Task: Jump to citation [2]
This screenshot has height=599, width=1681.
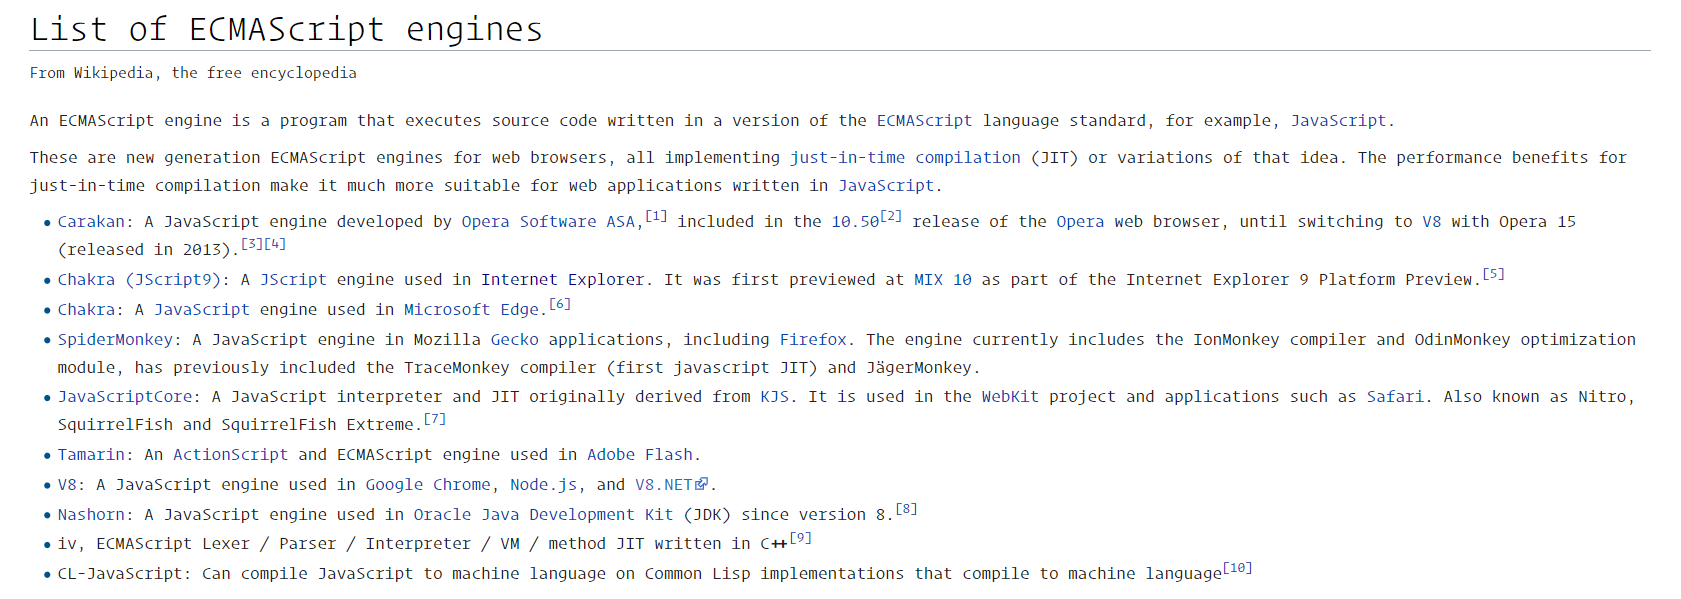Action: click(x=891, y=216)
